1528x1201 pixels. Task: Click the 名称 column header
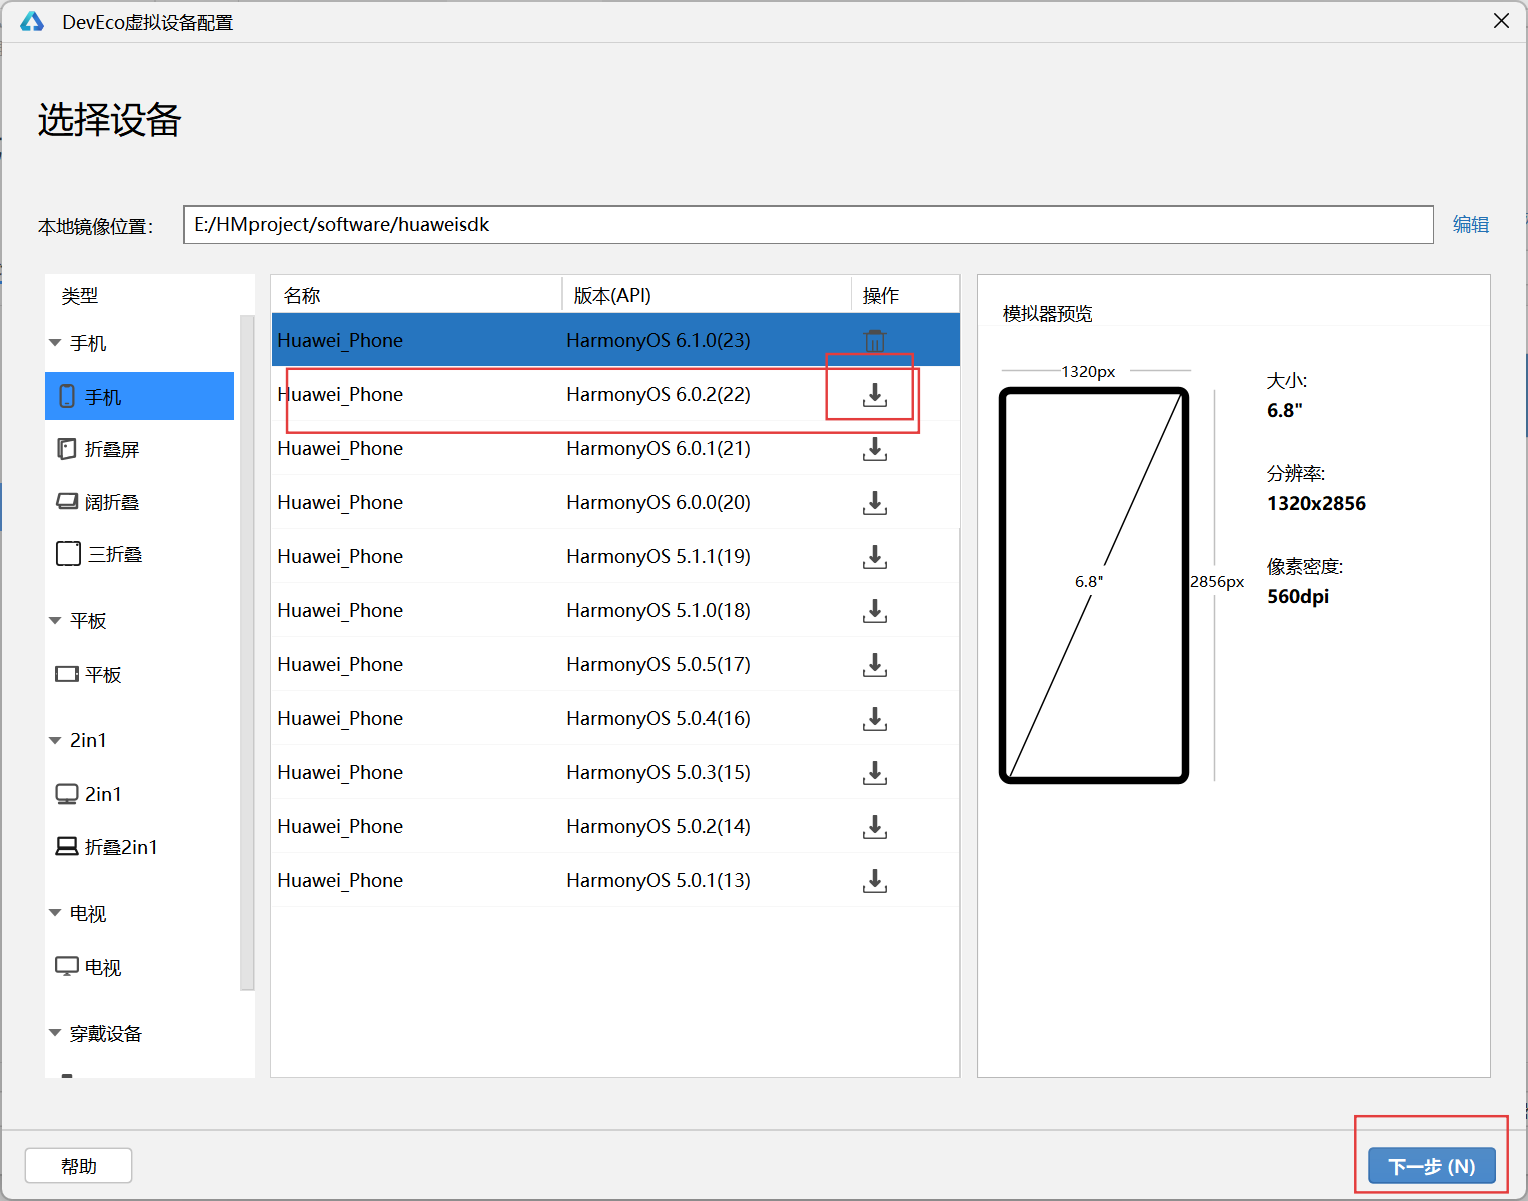coord(416,296)
